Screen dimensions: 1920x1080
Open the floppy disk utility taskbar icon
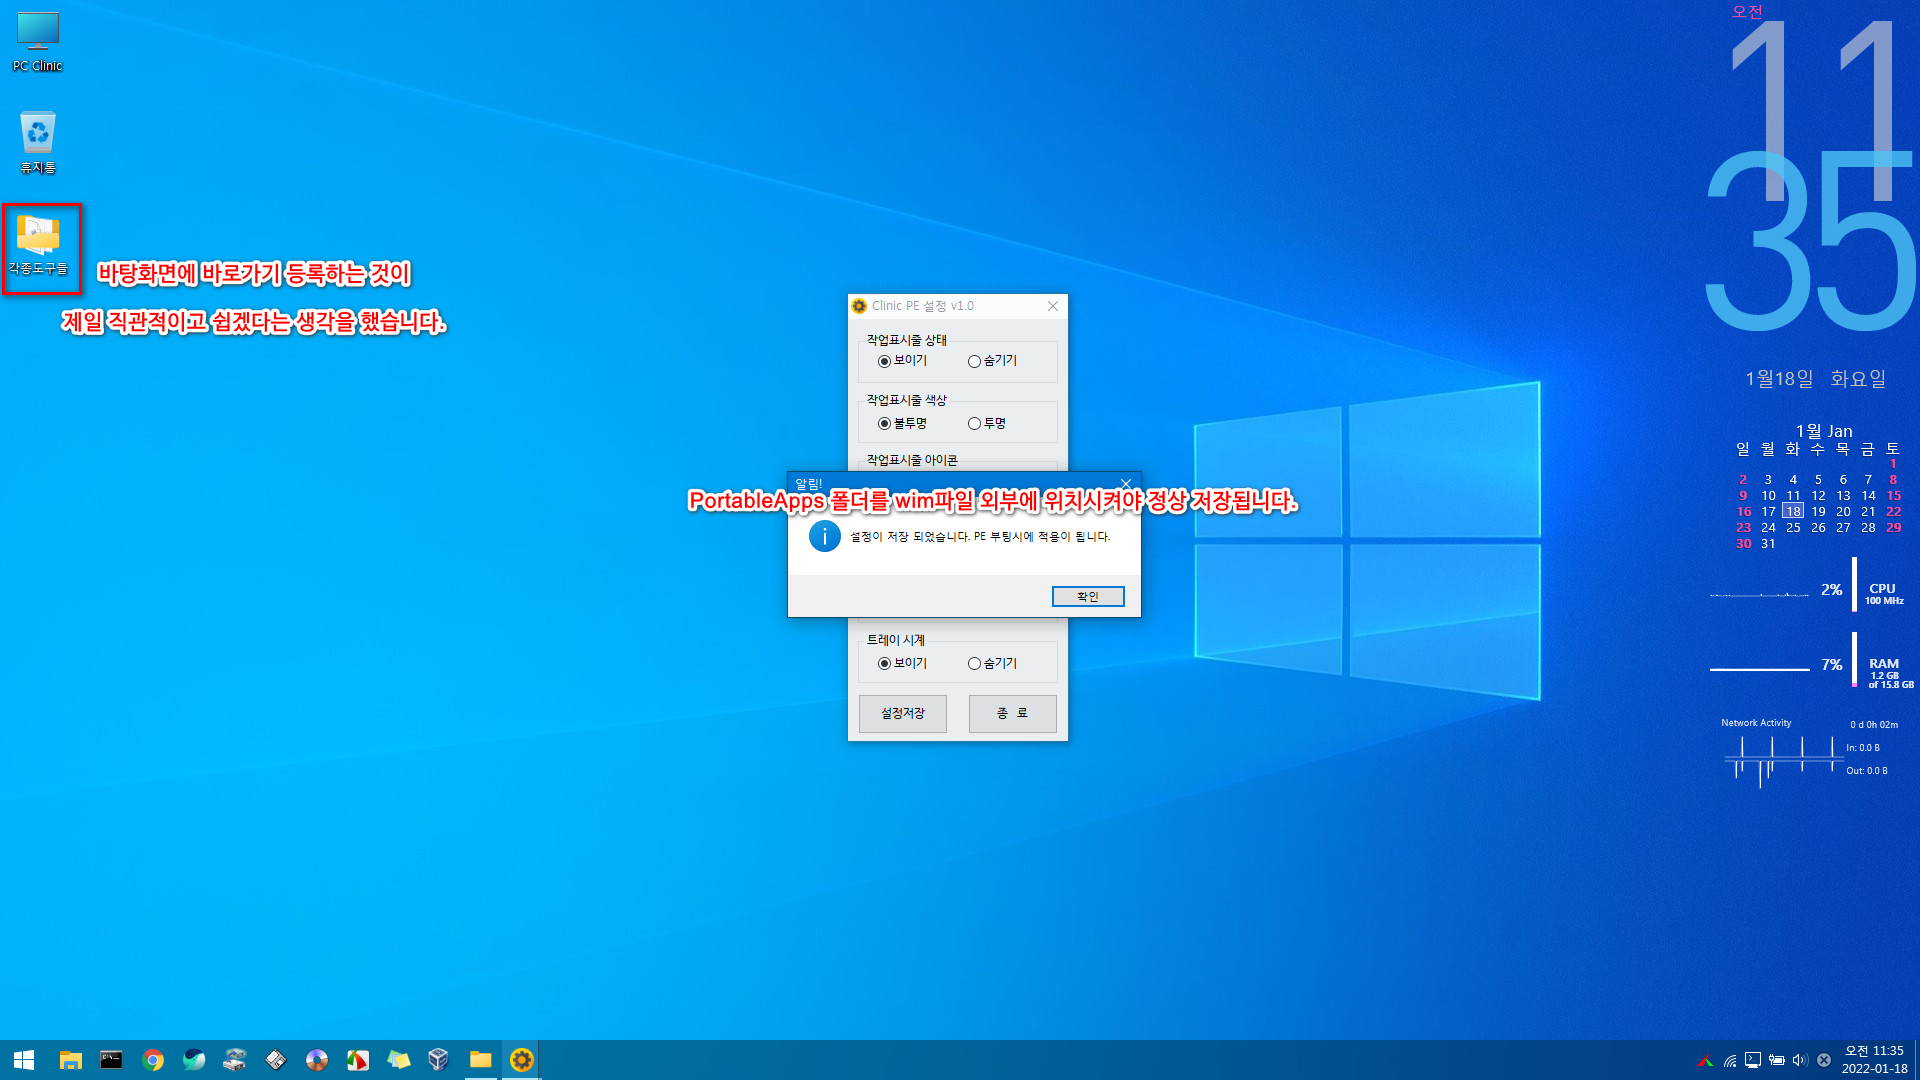click(276, 1060)
